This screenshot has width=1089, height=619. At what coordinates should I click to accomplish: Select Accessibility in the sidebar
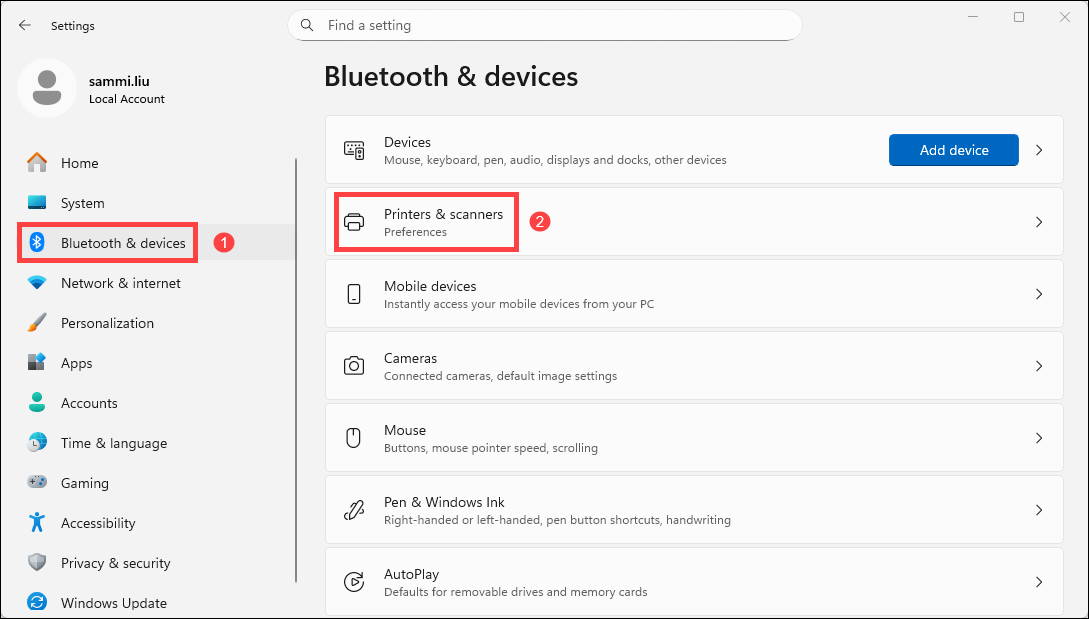(97, 523)
